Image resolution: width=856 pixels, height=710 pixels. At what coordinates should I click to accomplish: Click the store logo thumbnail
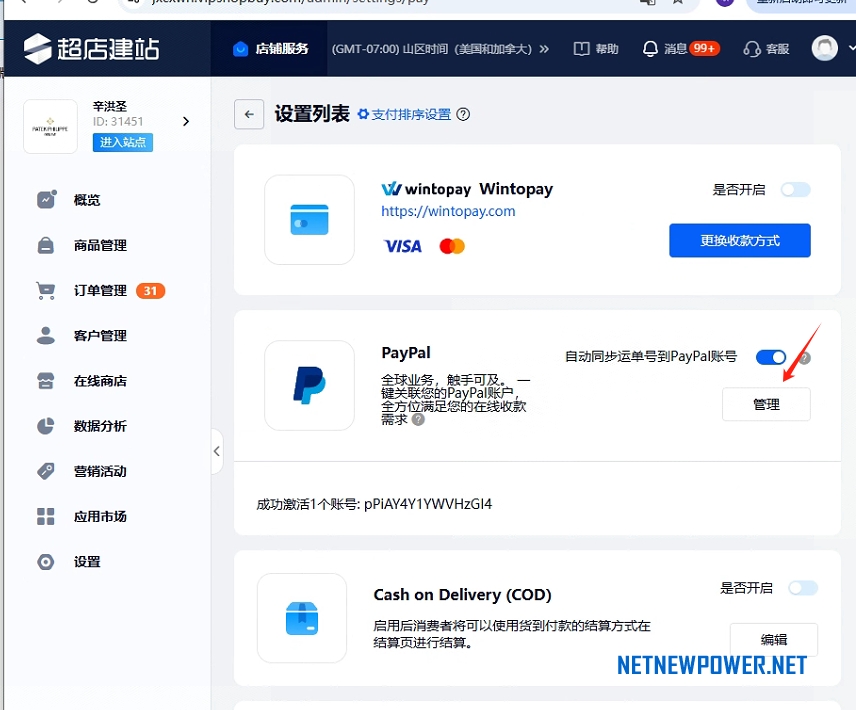click(50, 126)
